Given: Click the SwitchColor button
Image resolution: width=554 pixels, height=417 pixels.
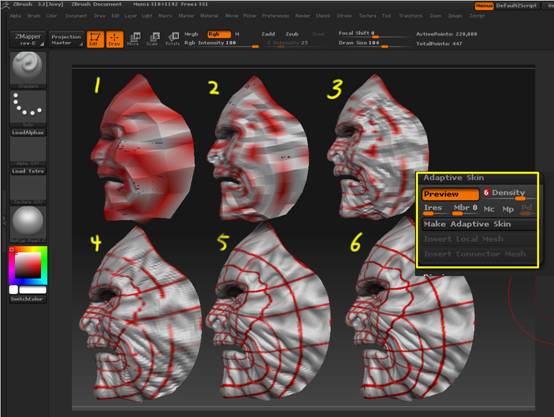Looking at the screenshot, I should pyautogui.click(x=27, y=299).
